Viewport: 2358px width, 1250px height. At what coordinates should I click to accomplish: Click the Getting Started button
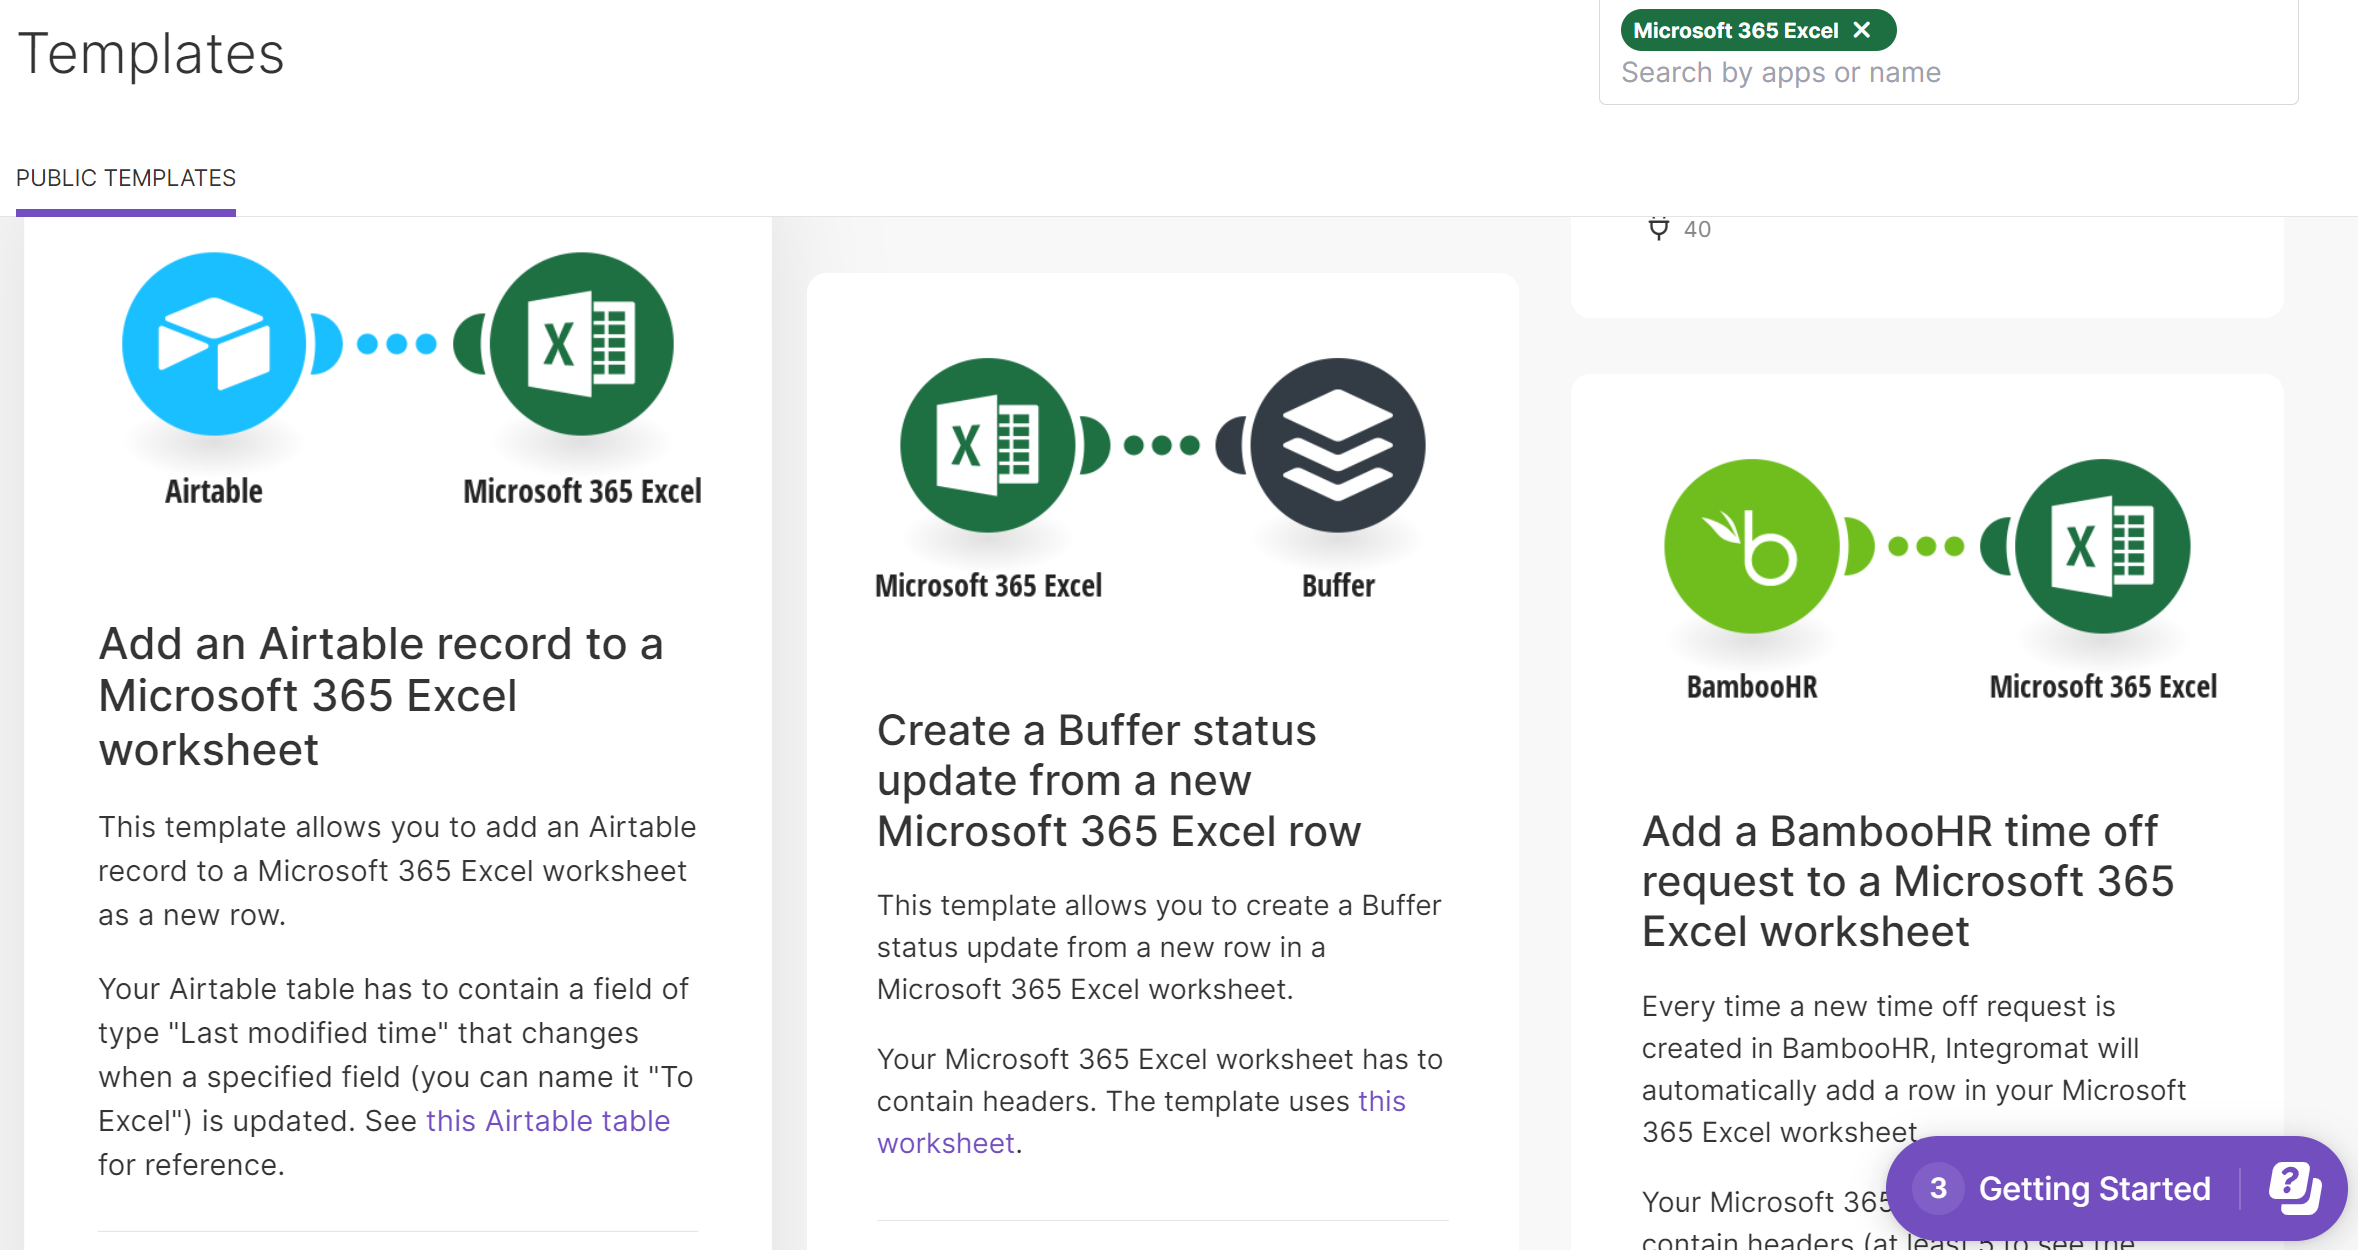(2094, 1188)
